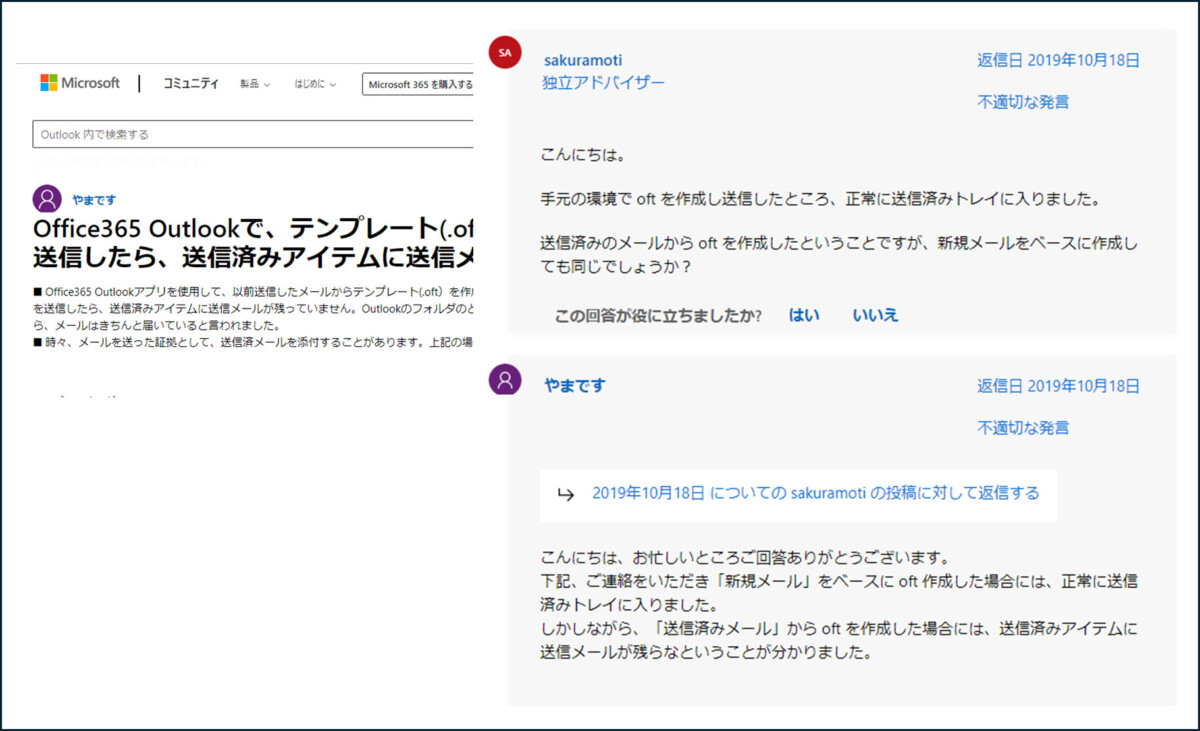Image resolution: width=1200 pixels, height=731 pixels.
Task: Click the reply arrow icon in quoted box
Action: click(565, 494)
